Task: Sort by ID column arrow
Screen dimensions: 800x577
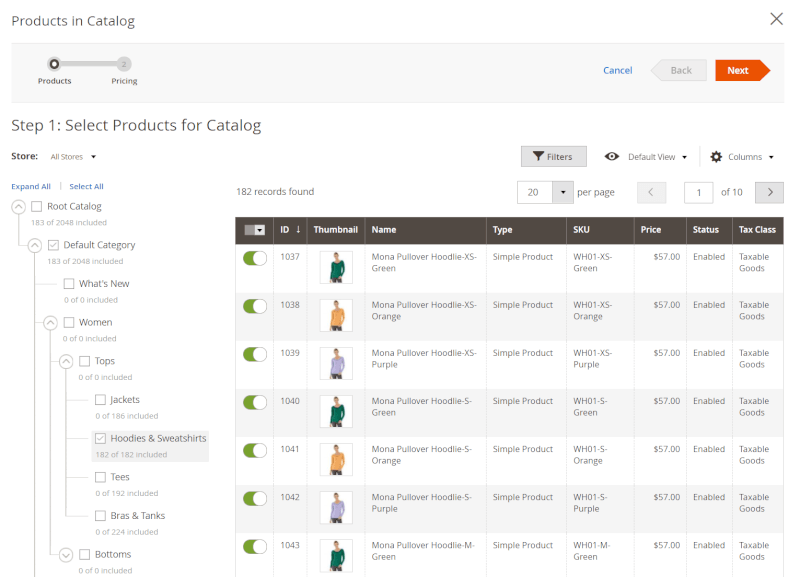Action: (298, 230)
